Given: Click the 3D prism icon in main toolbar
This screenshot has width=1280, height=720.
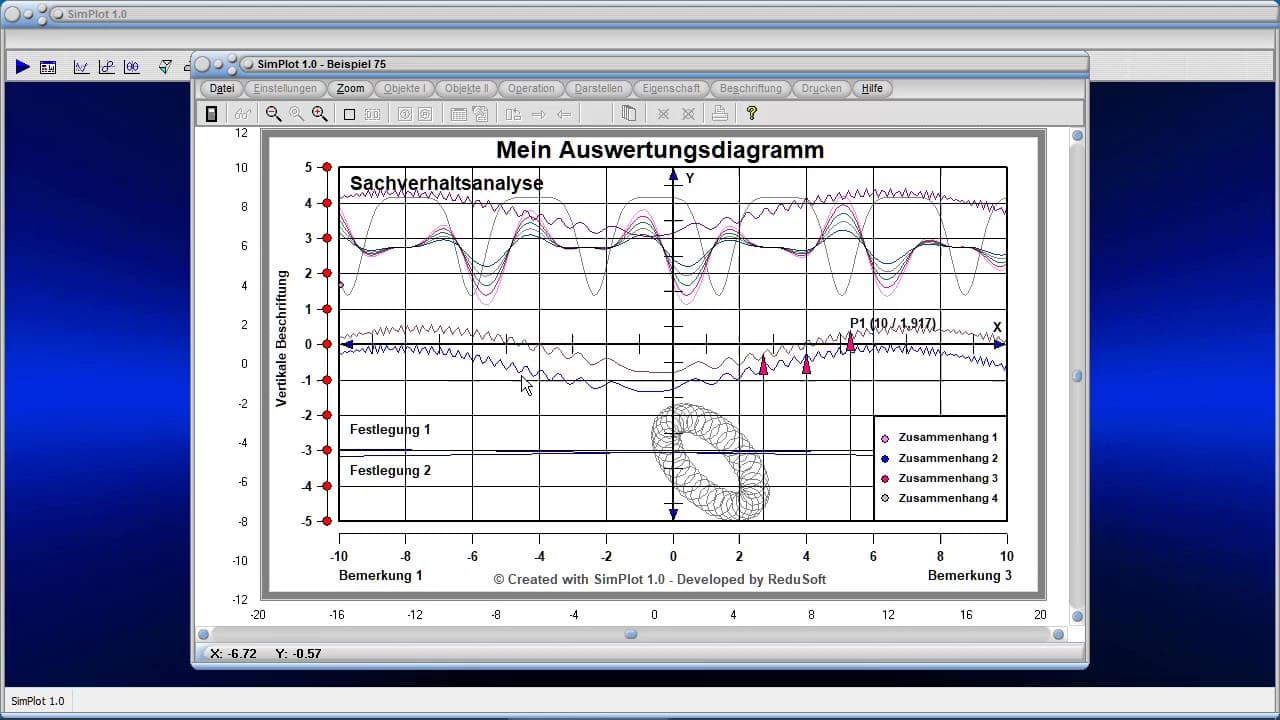Looking at the screenshot, I should [165, 67].
